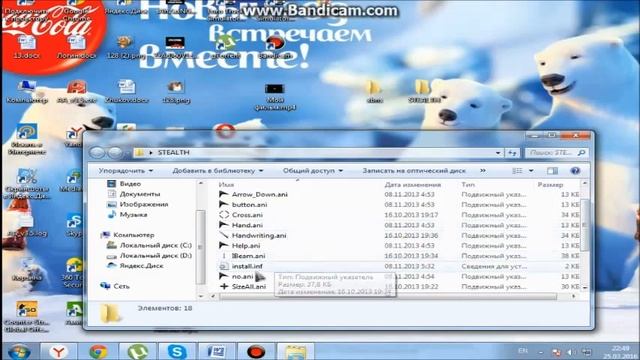Open the view options dropdown arrow
This screenshot has height=360, width=640.
[x=531, y=171]
